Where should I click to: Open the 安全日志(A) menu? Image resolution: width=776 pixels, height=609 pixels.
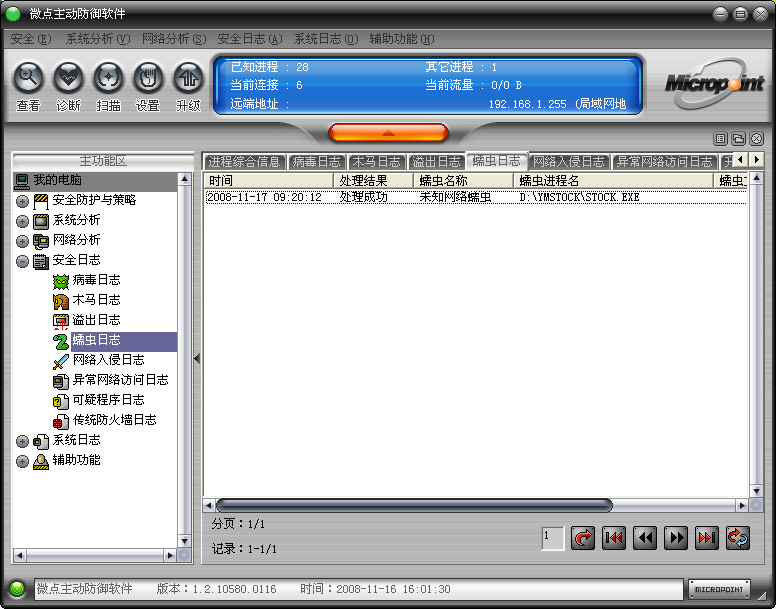pos(250,39)
